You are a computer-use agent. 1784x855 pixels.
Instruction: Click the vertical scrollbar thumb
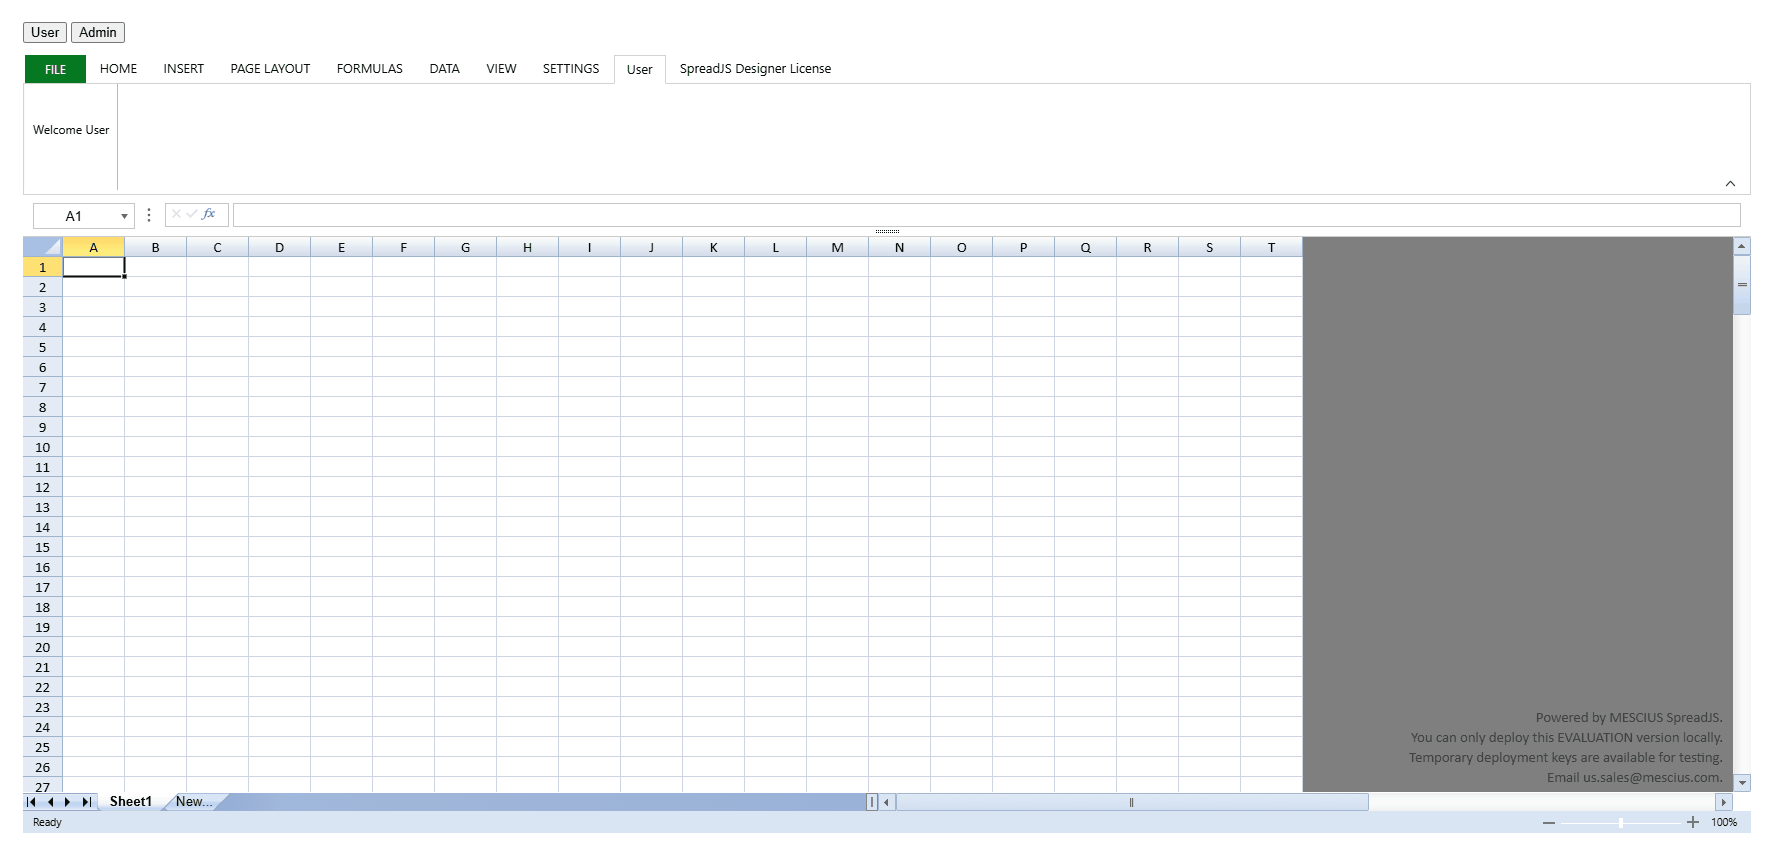[1742, 285]
